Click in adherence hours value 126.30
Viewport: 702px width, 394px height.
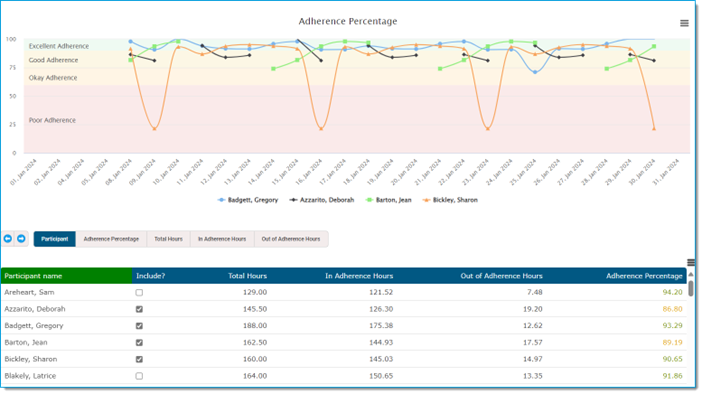coord(381,309)
